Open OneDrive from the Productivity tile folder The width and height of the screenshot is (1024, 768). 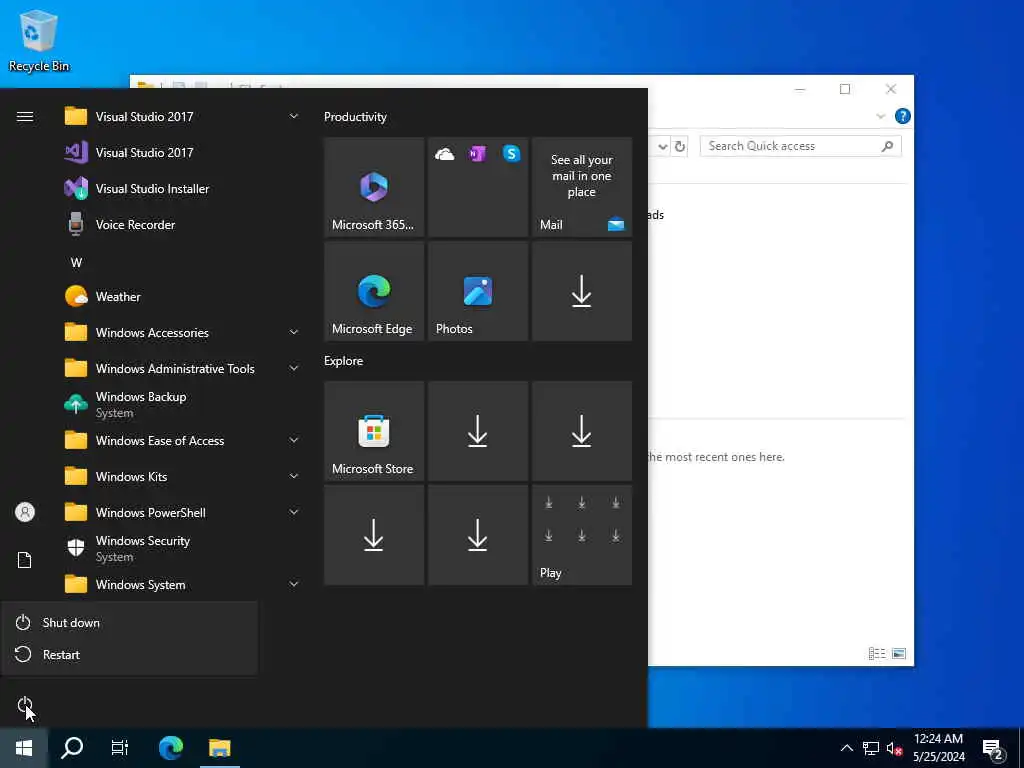pyautogui.click(x=444, y=154)
